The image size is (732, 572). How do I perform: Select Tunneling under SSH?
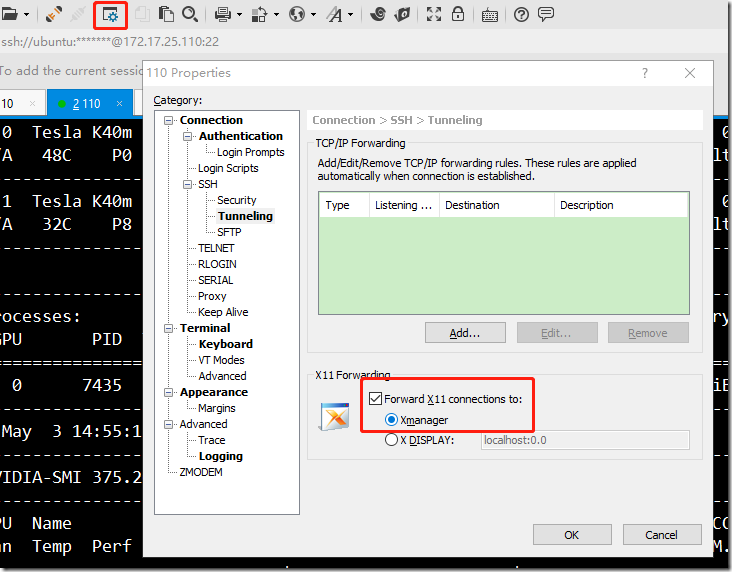245,216
